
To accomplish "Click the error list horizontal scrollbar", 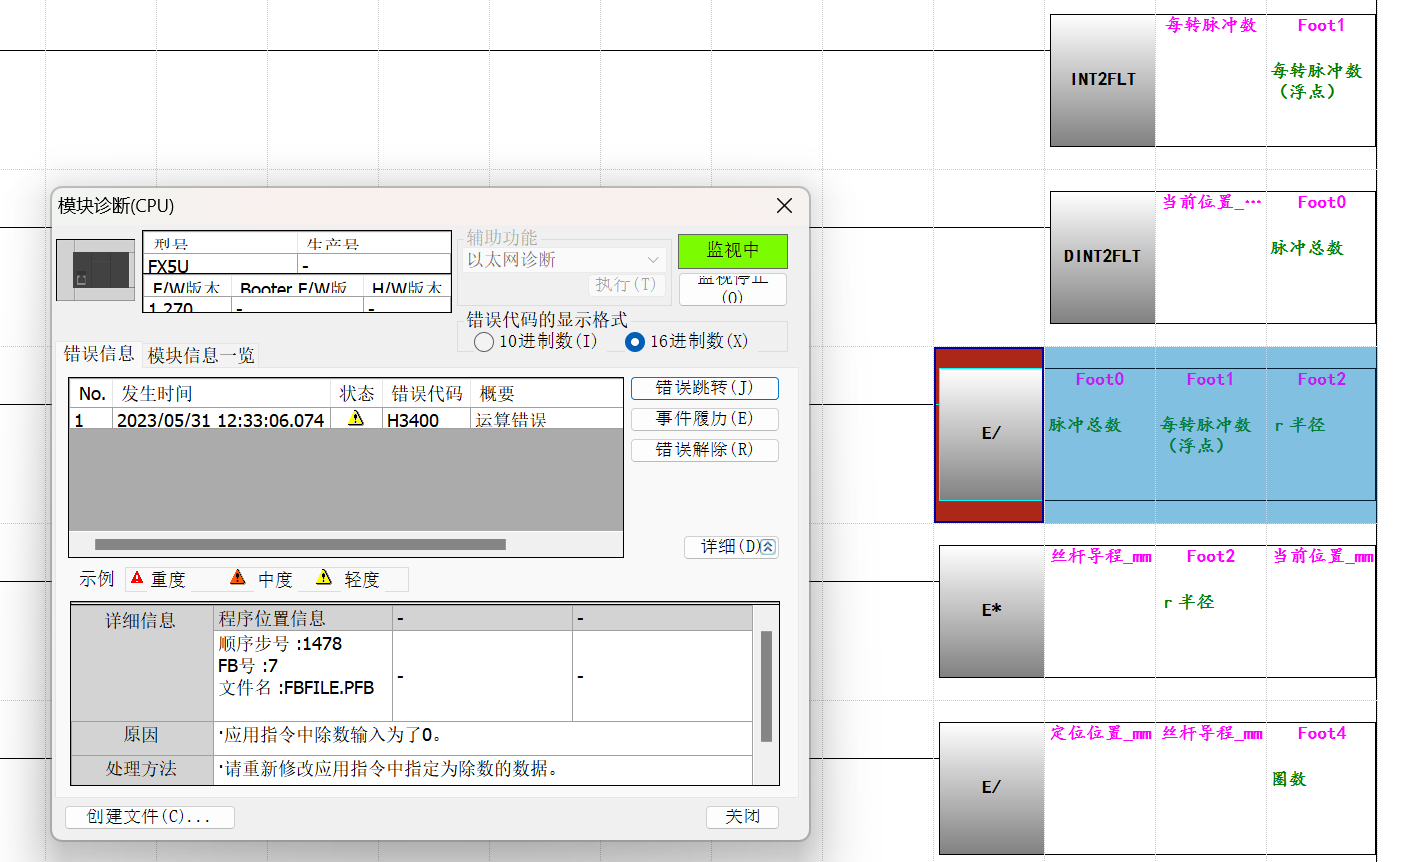I will click(x=300, y=545).
